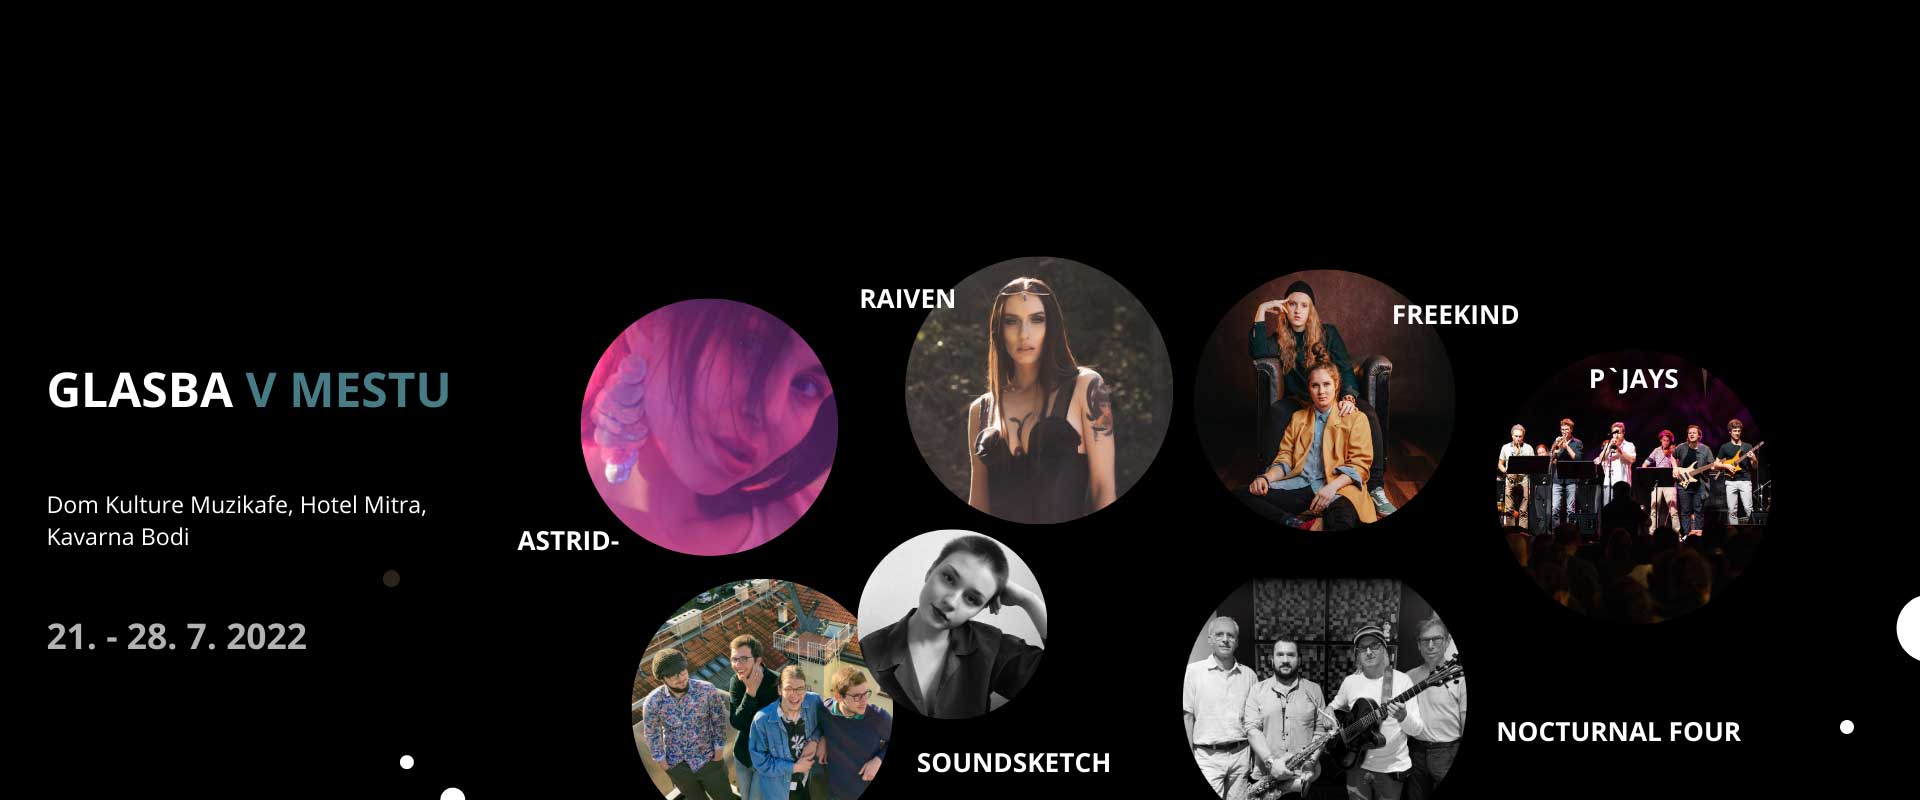Open the Raiven artist photo
1920x800 pixels.
[x=1038, y=391]
